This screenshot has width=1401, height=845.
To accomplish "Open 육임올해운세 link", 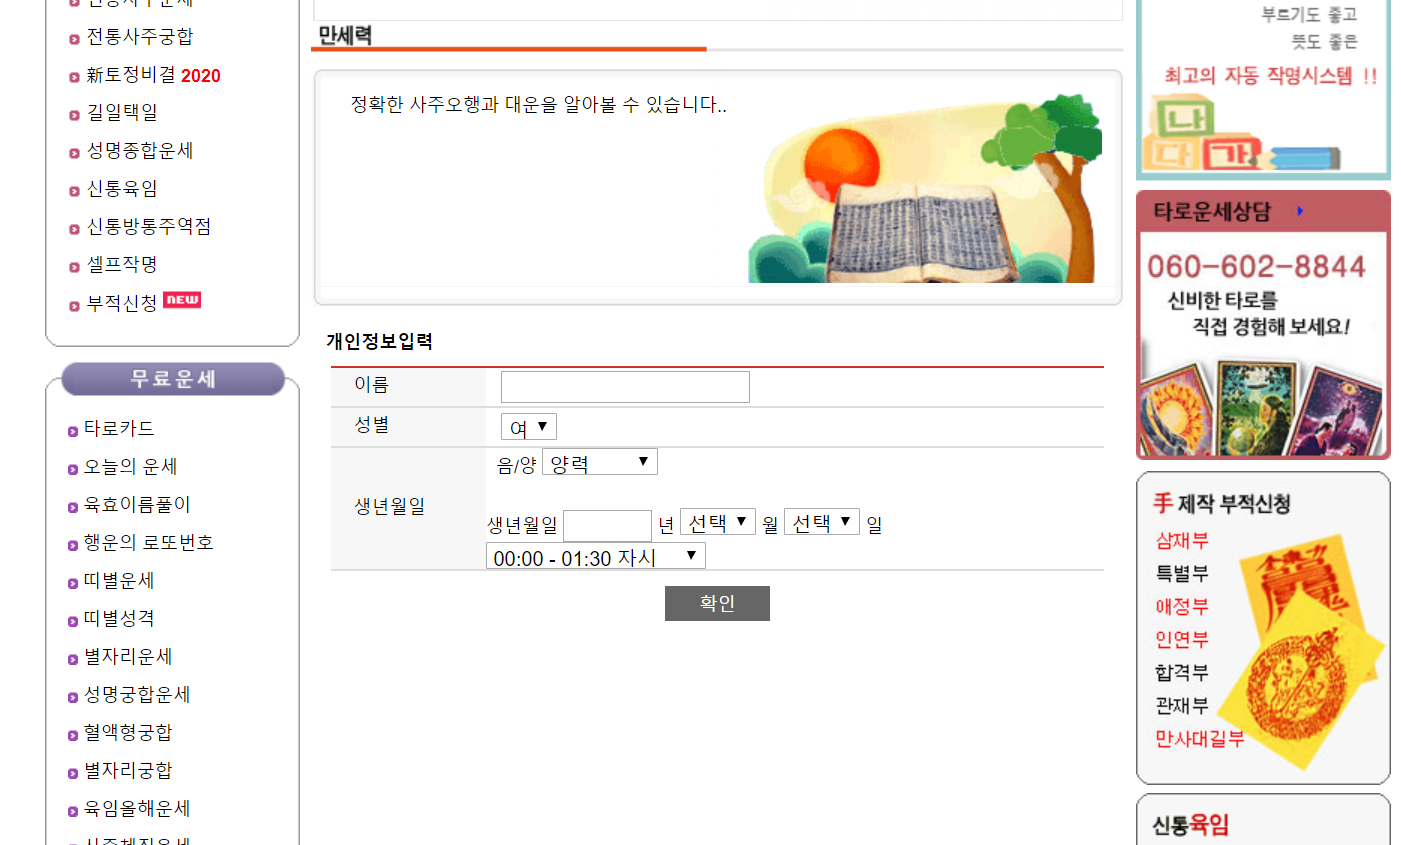I will pyautogui.click(x=137, y=809).
